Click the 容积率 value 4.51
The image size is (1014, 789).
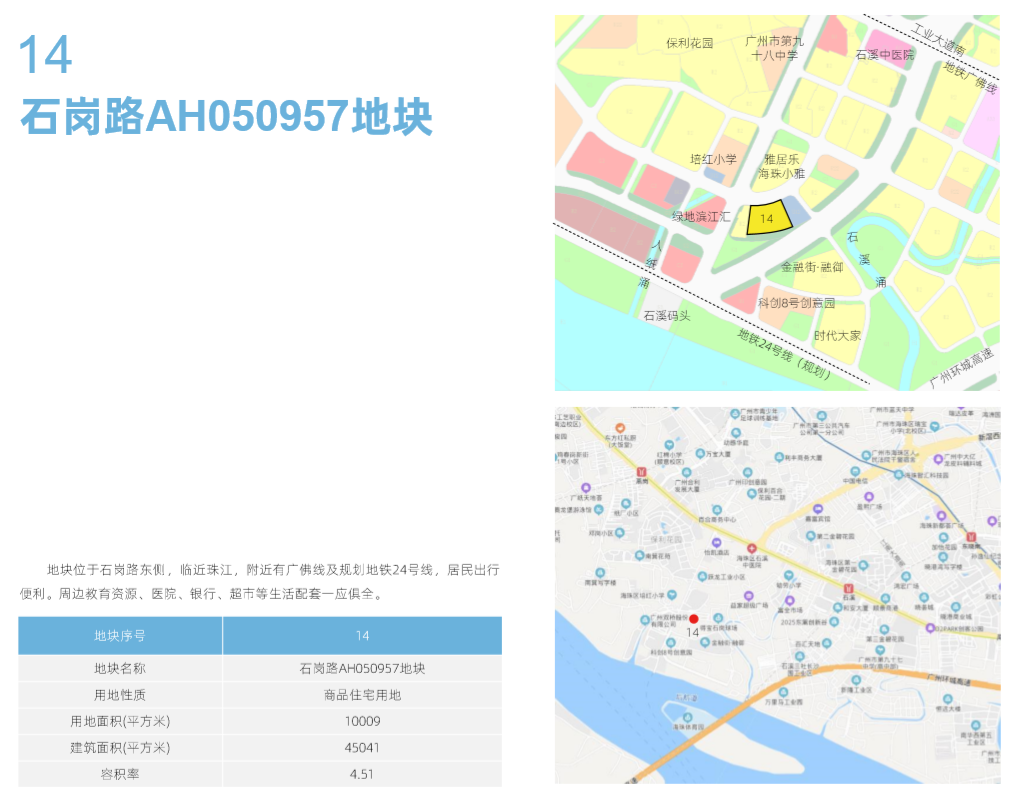click(x=362, y=774)
